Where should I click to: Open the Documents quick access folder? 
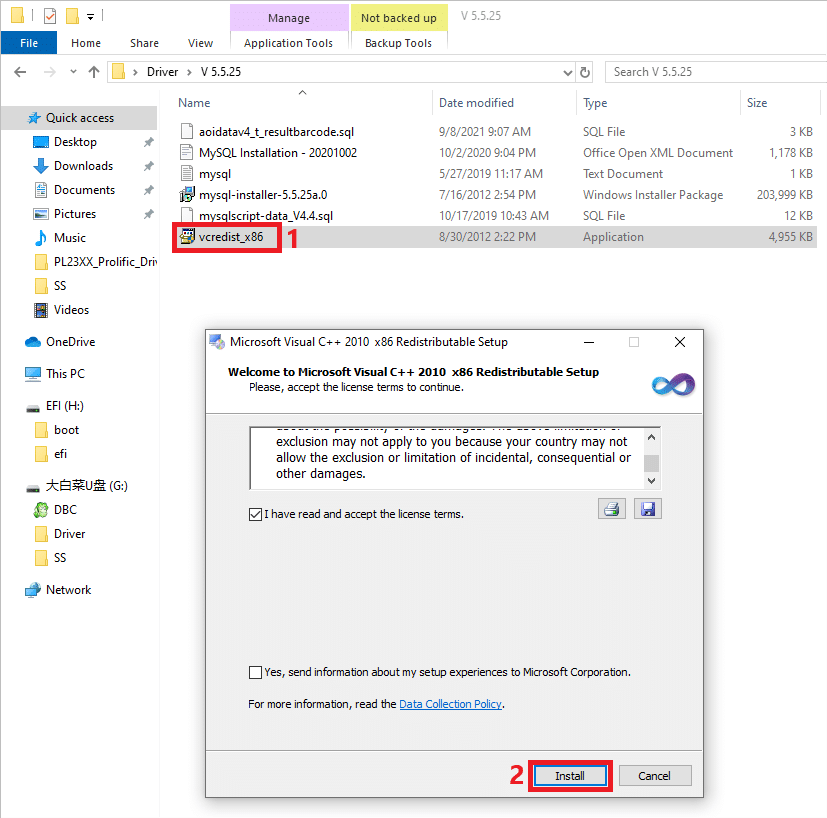tap(74, 190)
